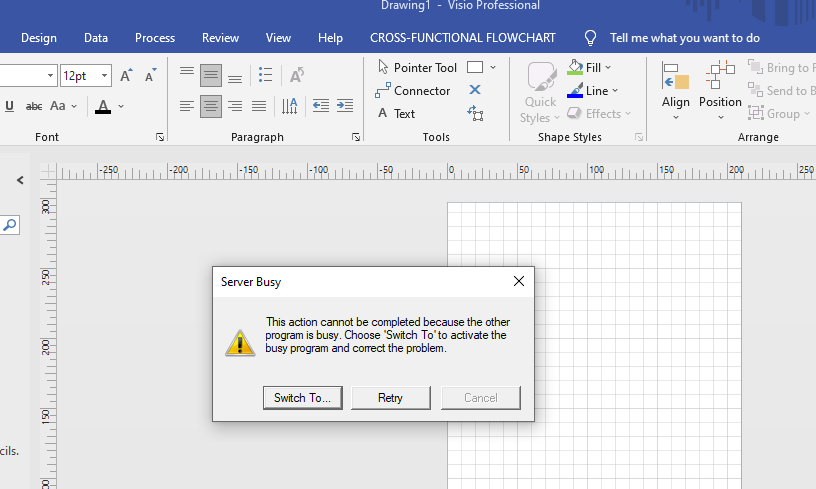The width and height of the screenshot is (816, 489).
Task: Click the rotate text icon
Action: click(x=297, y=75)
